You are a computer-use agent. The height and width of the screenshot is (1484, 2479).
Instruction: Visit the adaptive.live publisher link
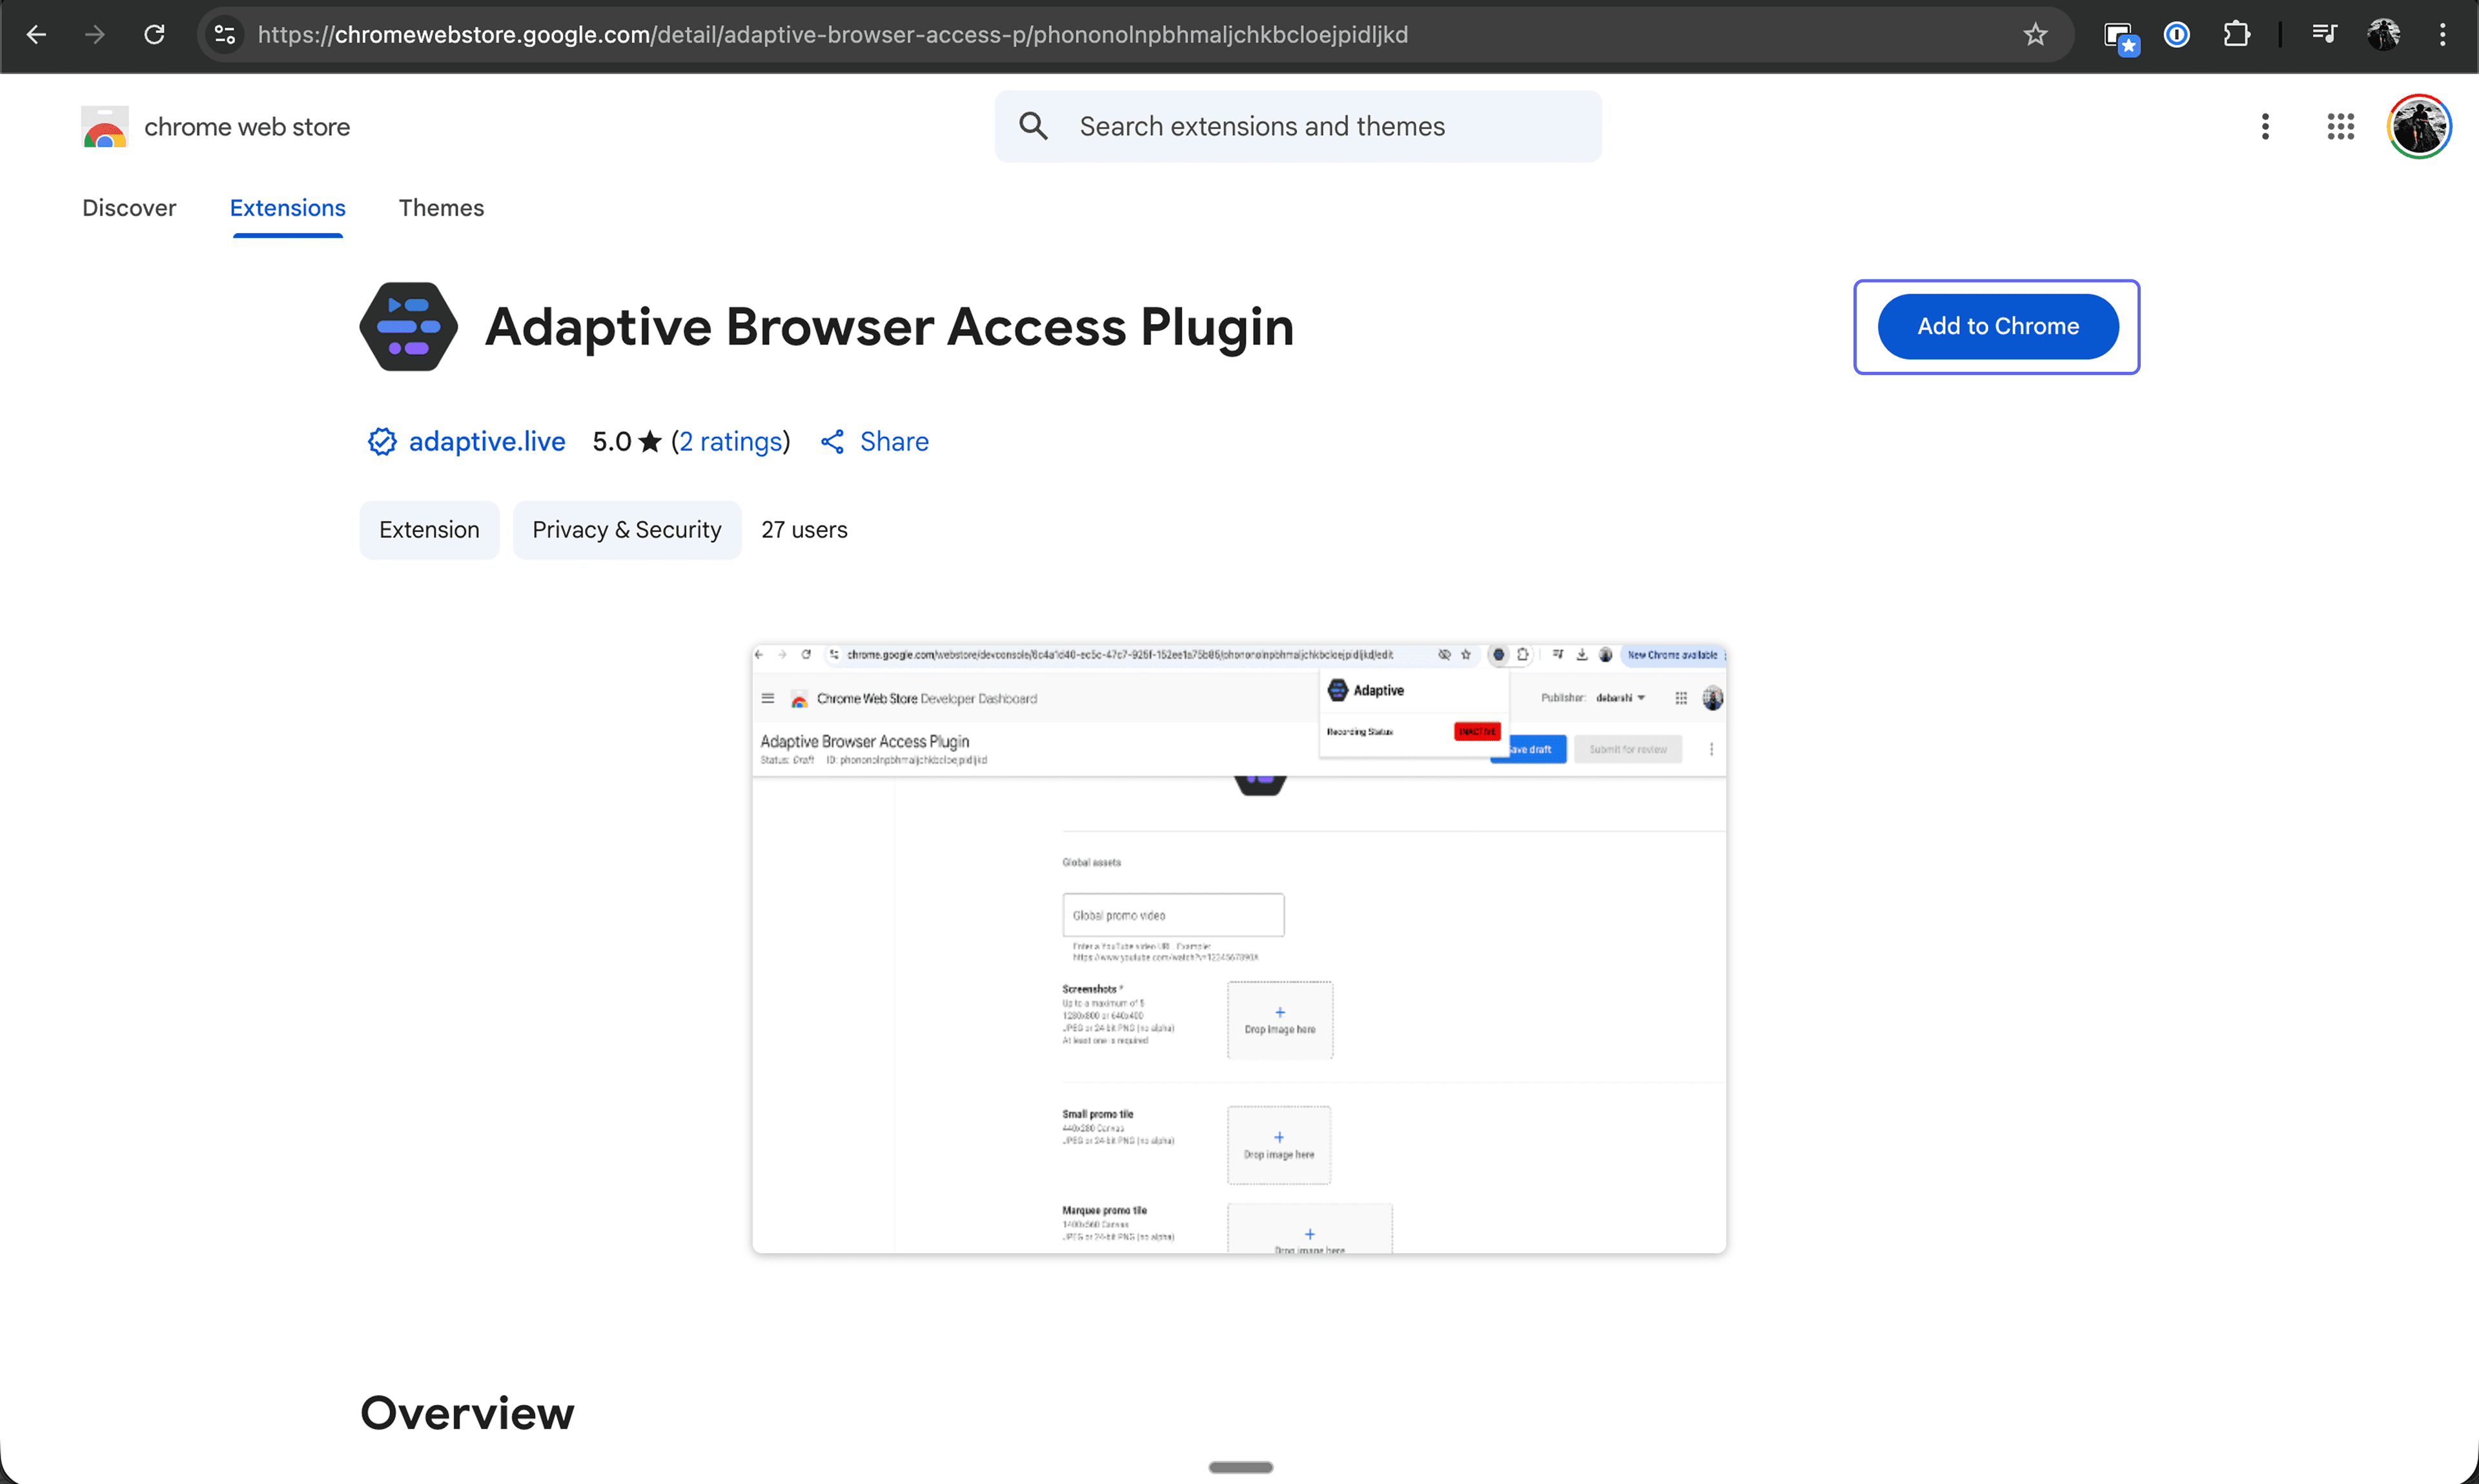tap(487, 441)
